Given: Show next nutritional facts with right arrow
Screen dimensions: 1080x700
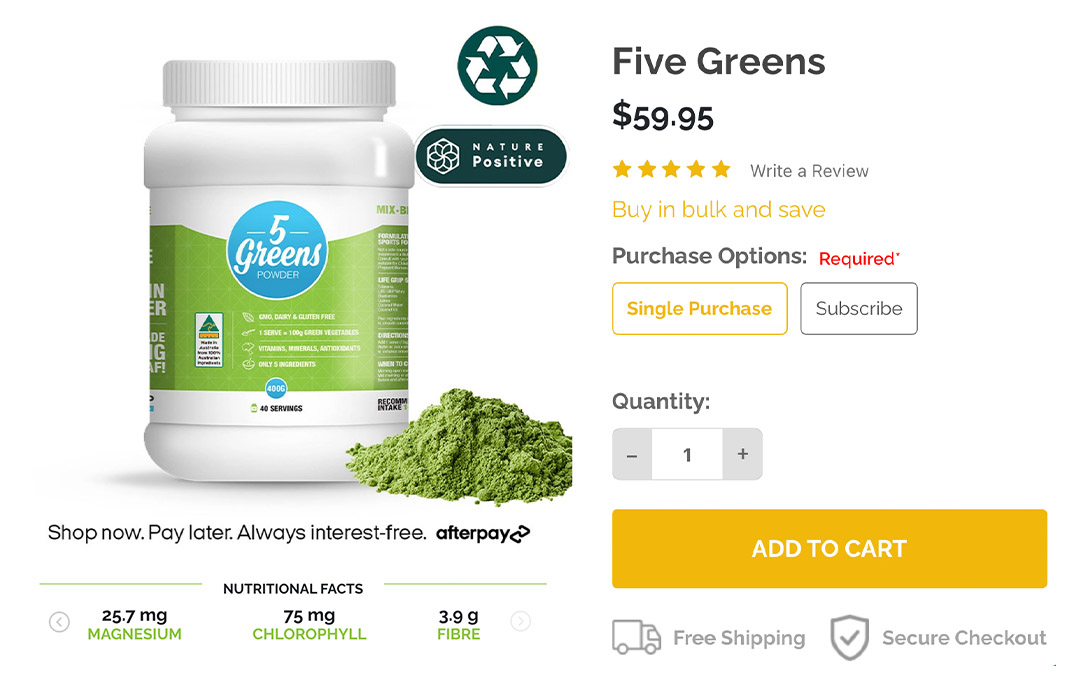Looking at the screenshot, I should coord(521,621).
